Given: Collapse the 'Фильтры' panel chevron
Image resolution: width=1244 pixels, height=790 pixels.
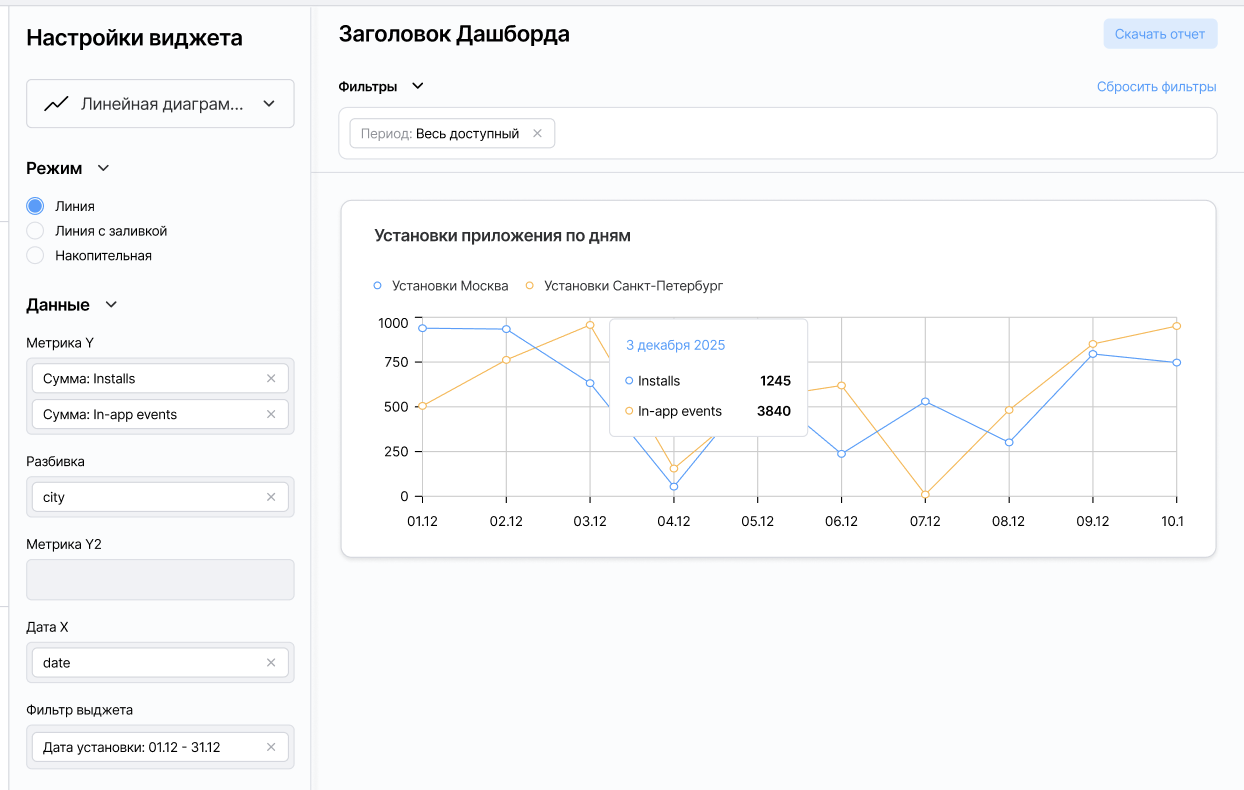Looking at the screenshot, I should 418,86.
